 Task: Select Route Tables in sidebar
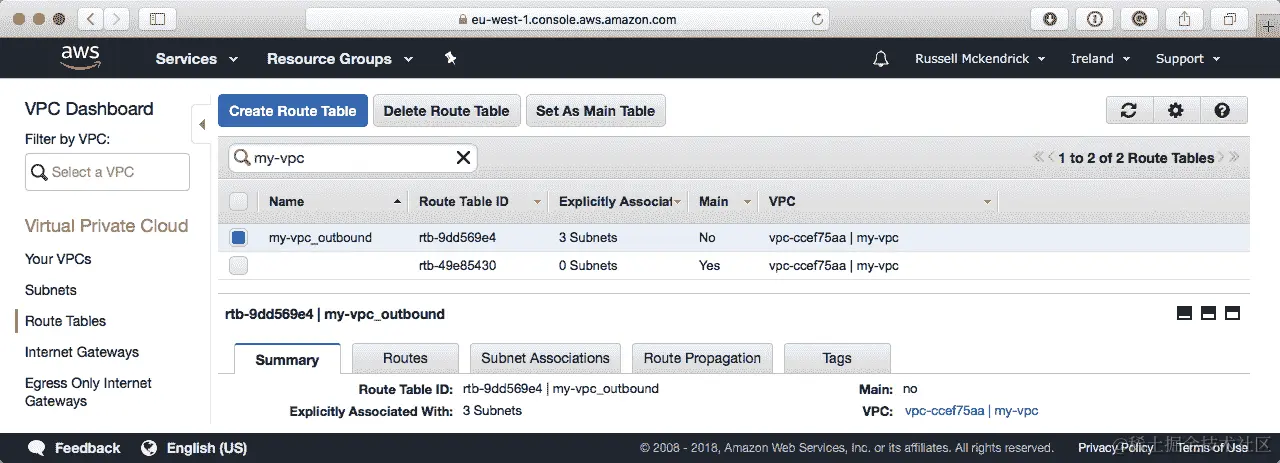click(x=65, y=321)
